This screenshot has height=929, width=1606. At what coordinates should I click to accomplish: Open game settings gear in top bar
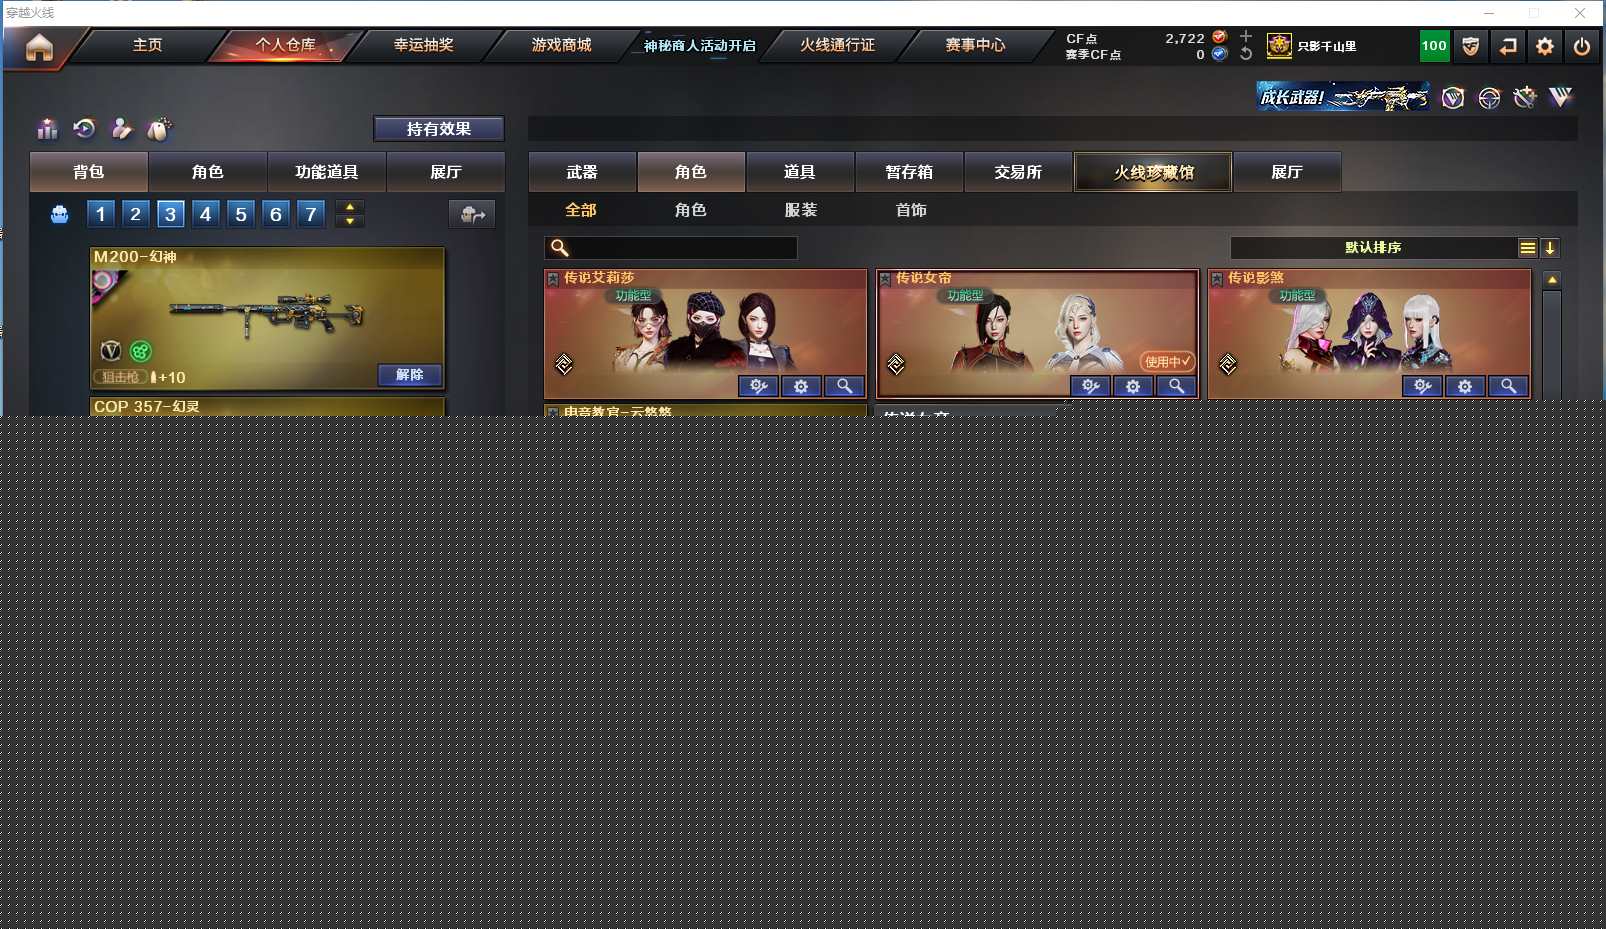(x=1545, y=46)
